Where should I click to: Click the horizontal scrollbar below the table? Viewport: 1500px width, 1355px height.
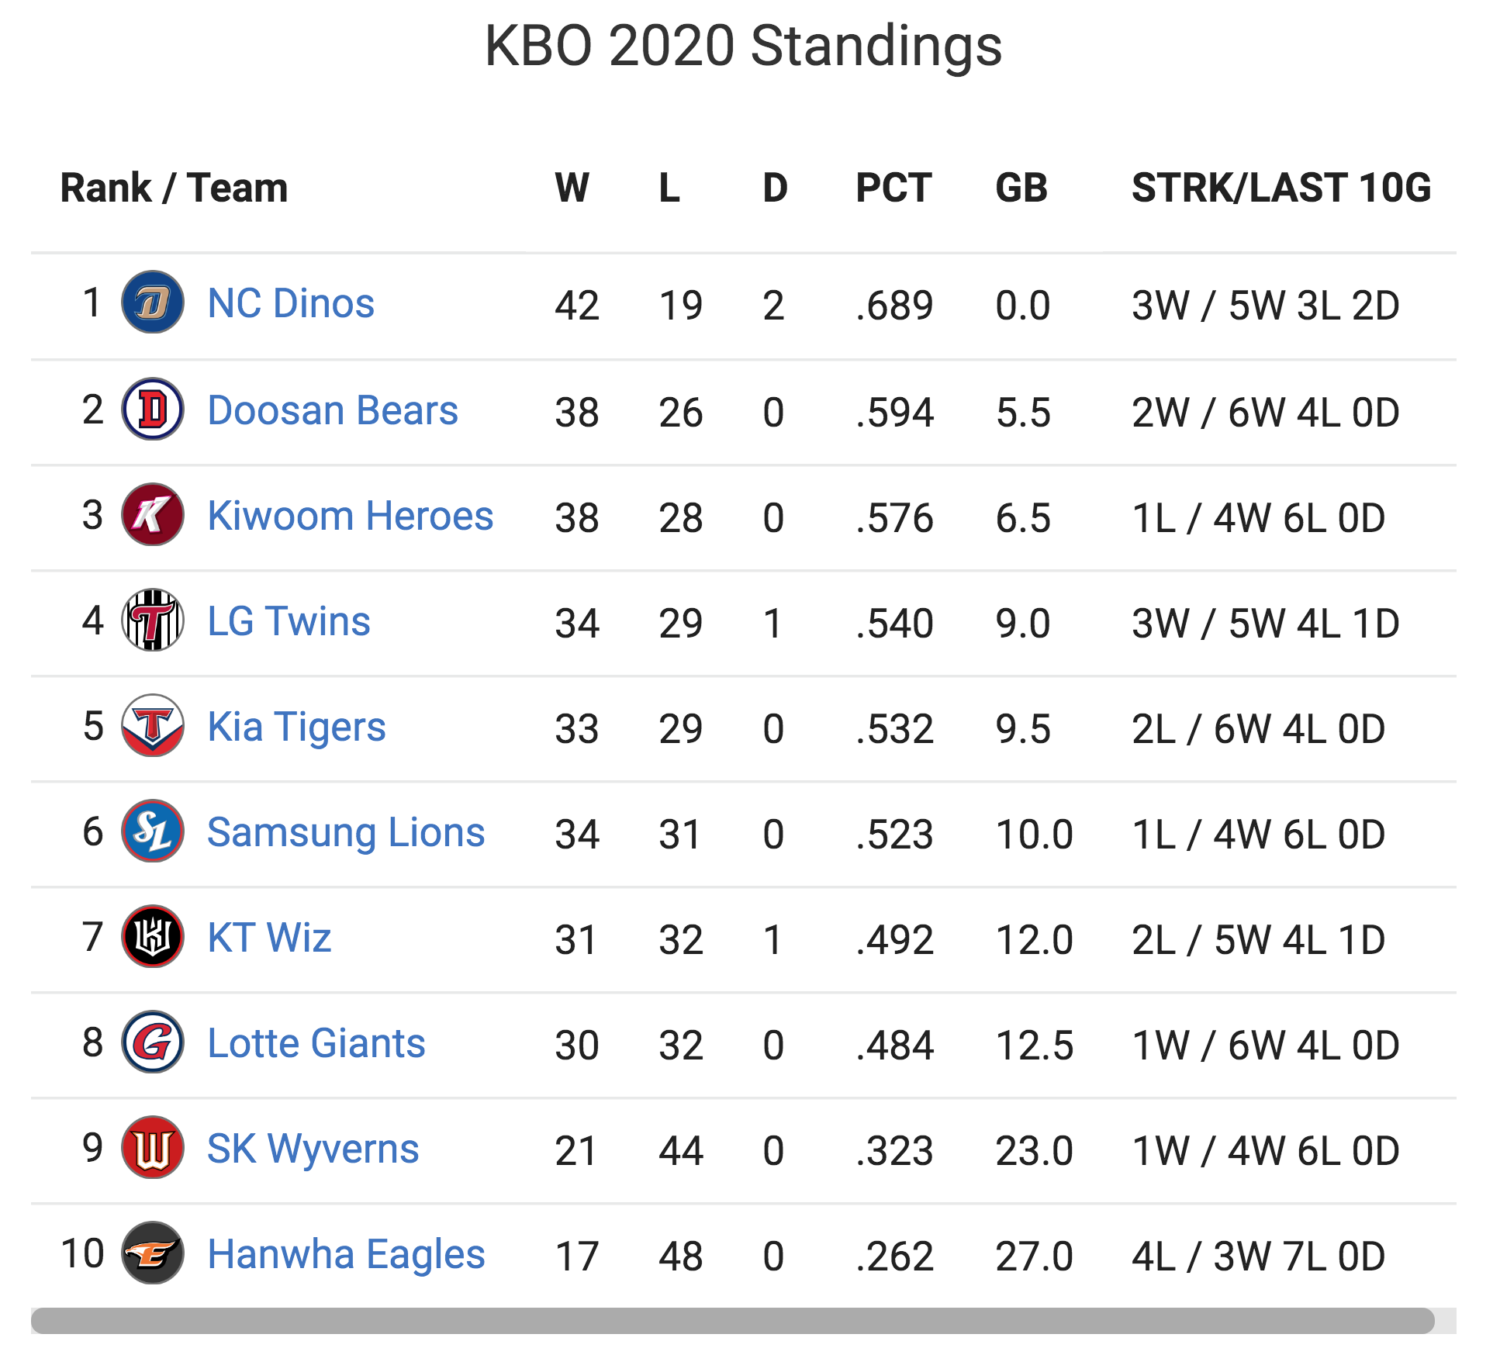pyautogui.click(x=733, y=1321)
